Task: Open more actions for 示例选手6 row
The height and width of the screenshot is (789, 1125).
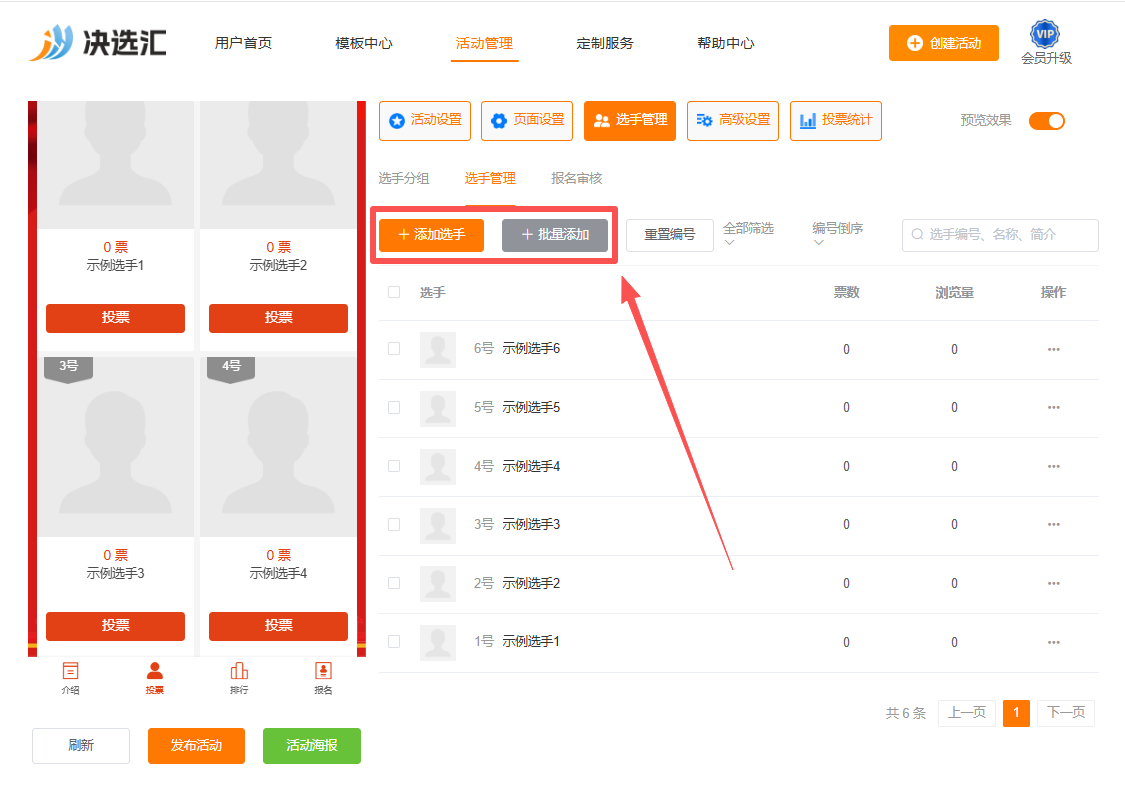Action: 1053,349
